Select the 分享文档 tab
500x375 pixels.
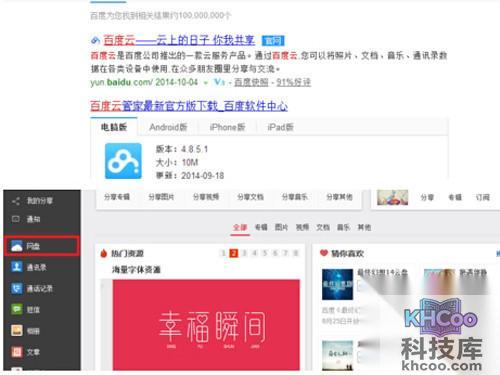coord(250,197)
